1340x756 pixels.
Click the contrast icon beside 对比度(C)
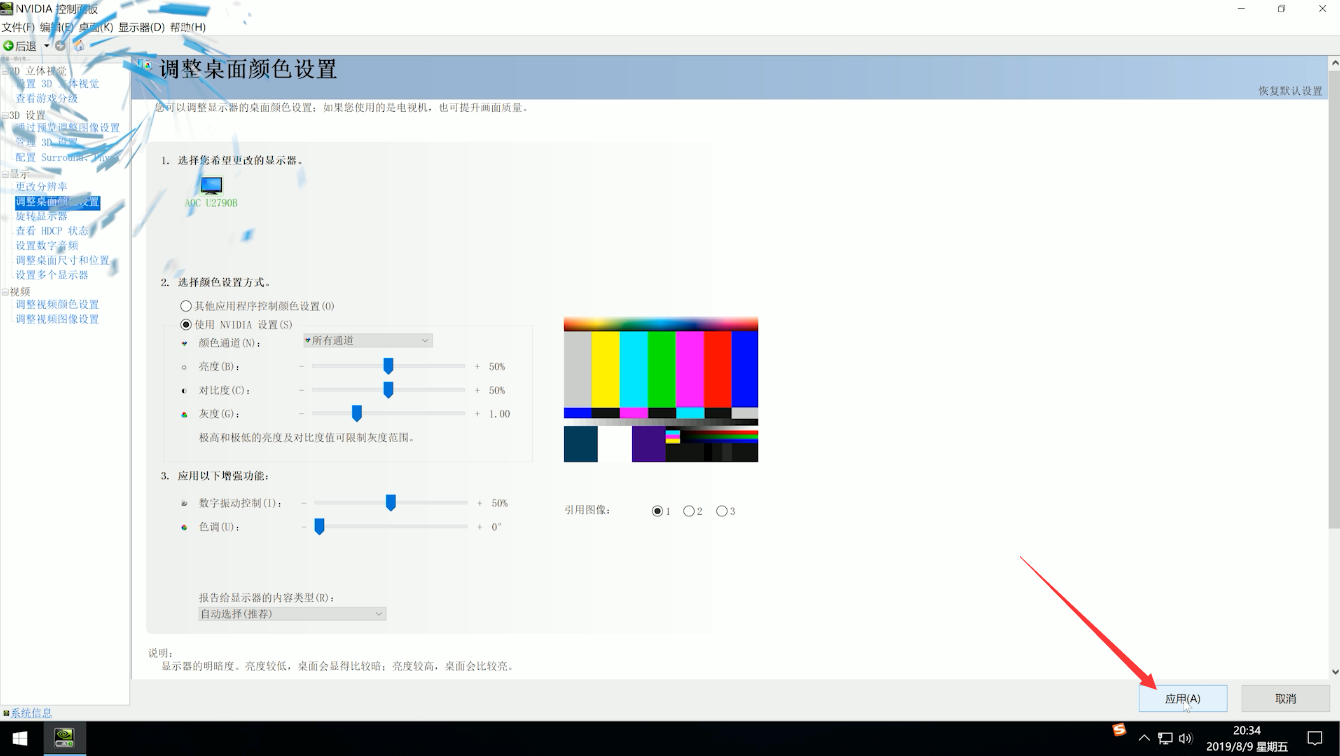(185, 390)
